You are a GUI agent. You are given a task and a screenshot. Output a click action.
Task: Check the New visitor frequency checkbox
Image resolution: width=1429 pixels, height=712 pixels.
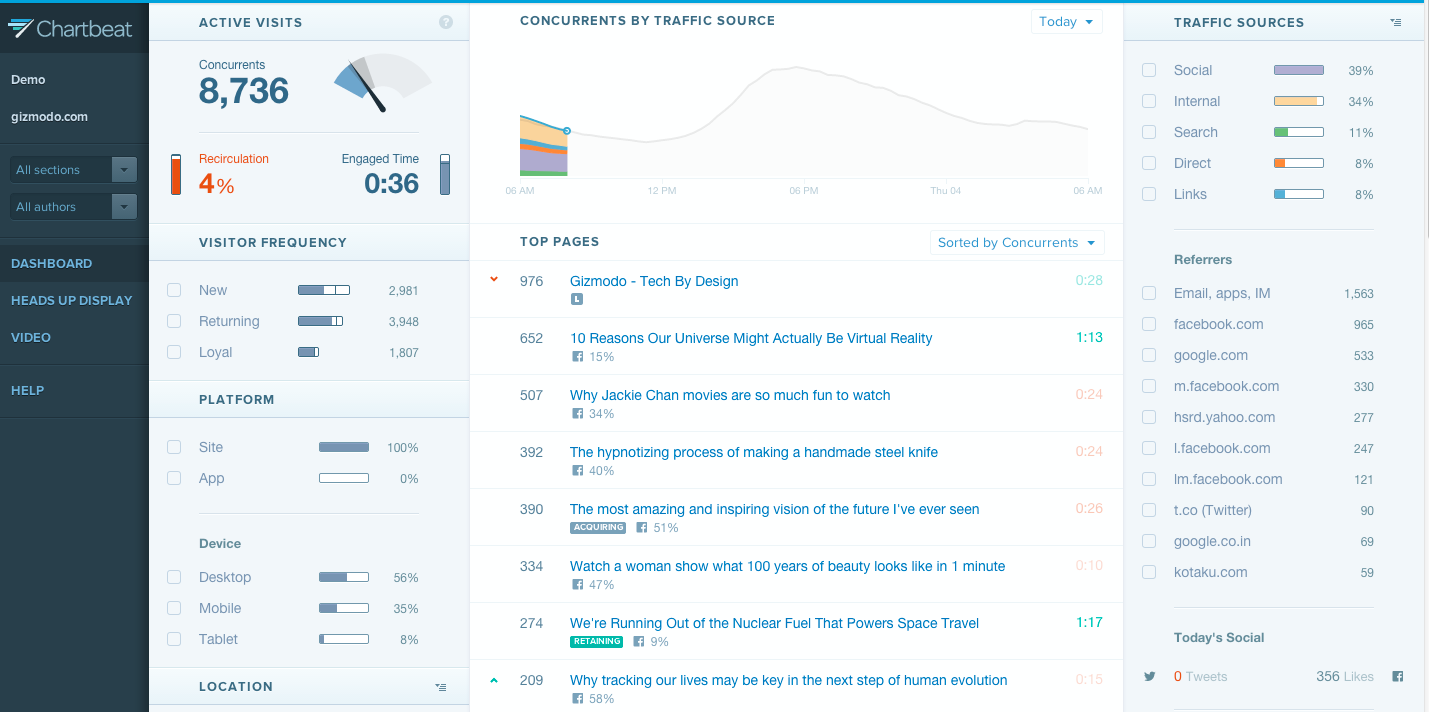coord(174,290)
